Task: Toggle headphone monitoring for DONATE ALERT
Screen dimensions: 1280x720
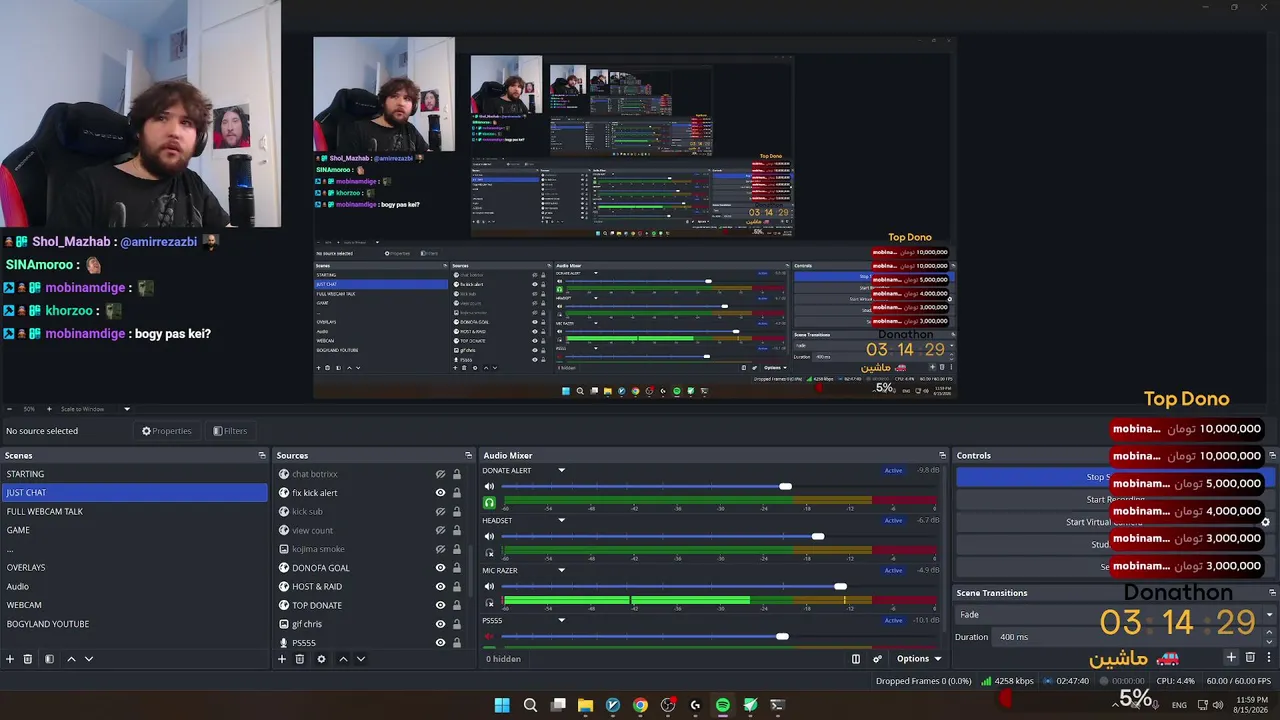Action: 489,502
